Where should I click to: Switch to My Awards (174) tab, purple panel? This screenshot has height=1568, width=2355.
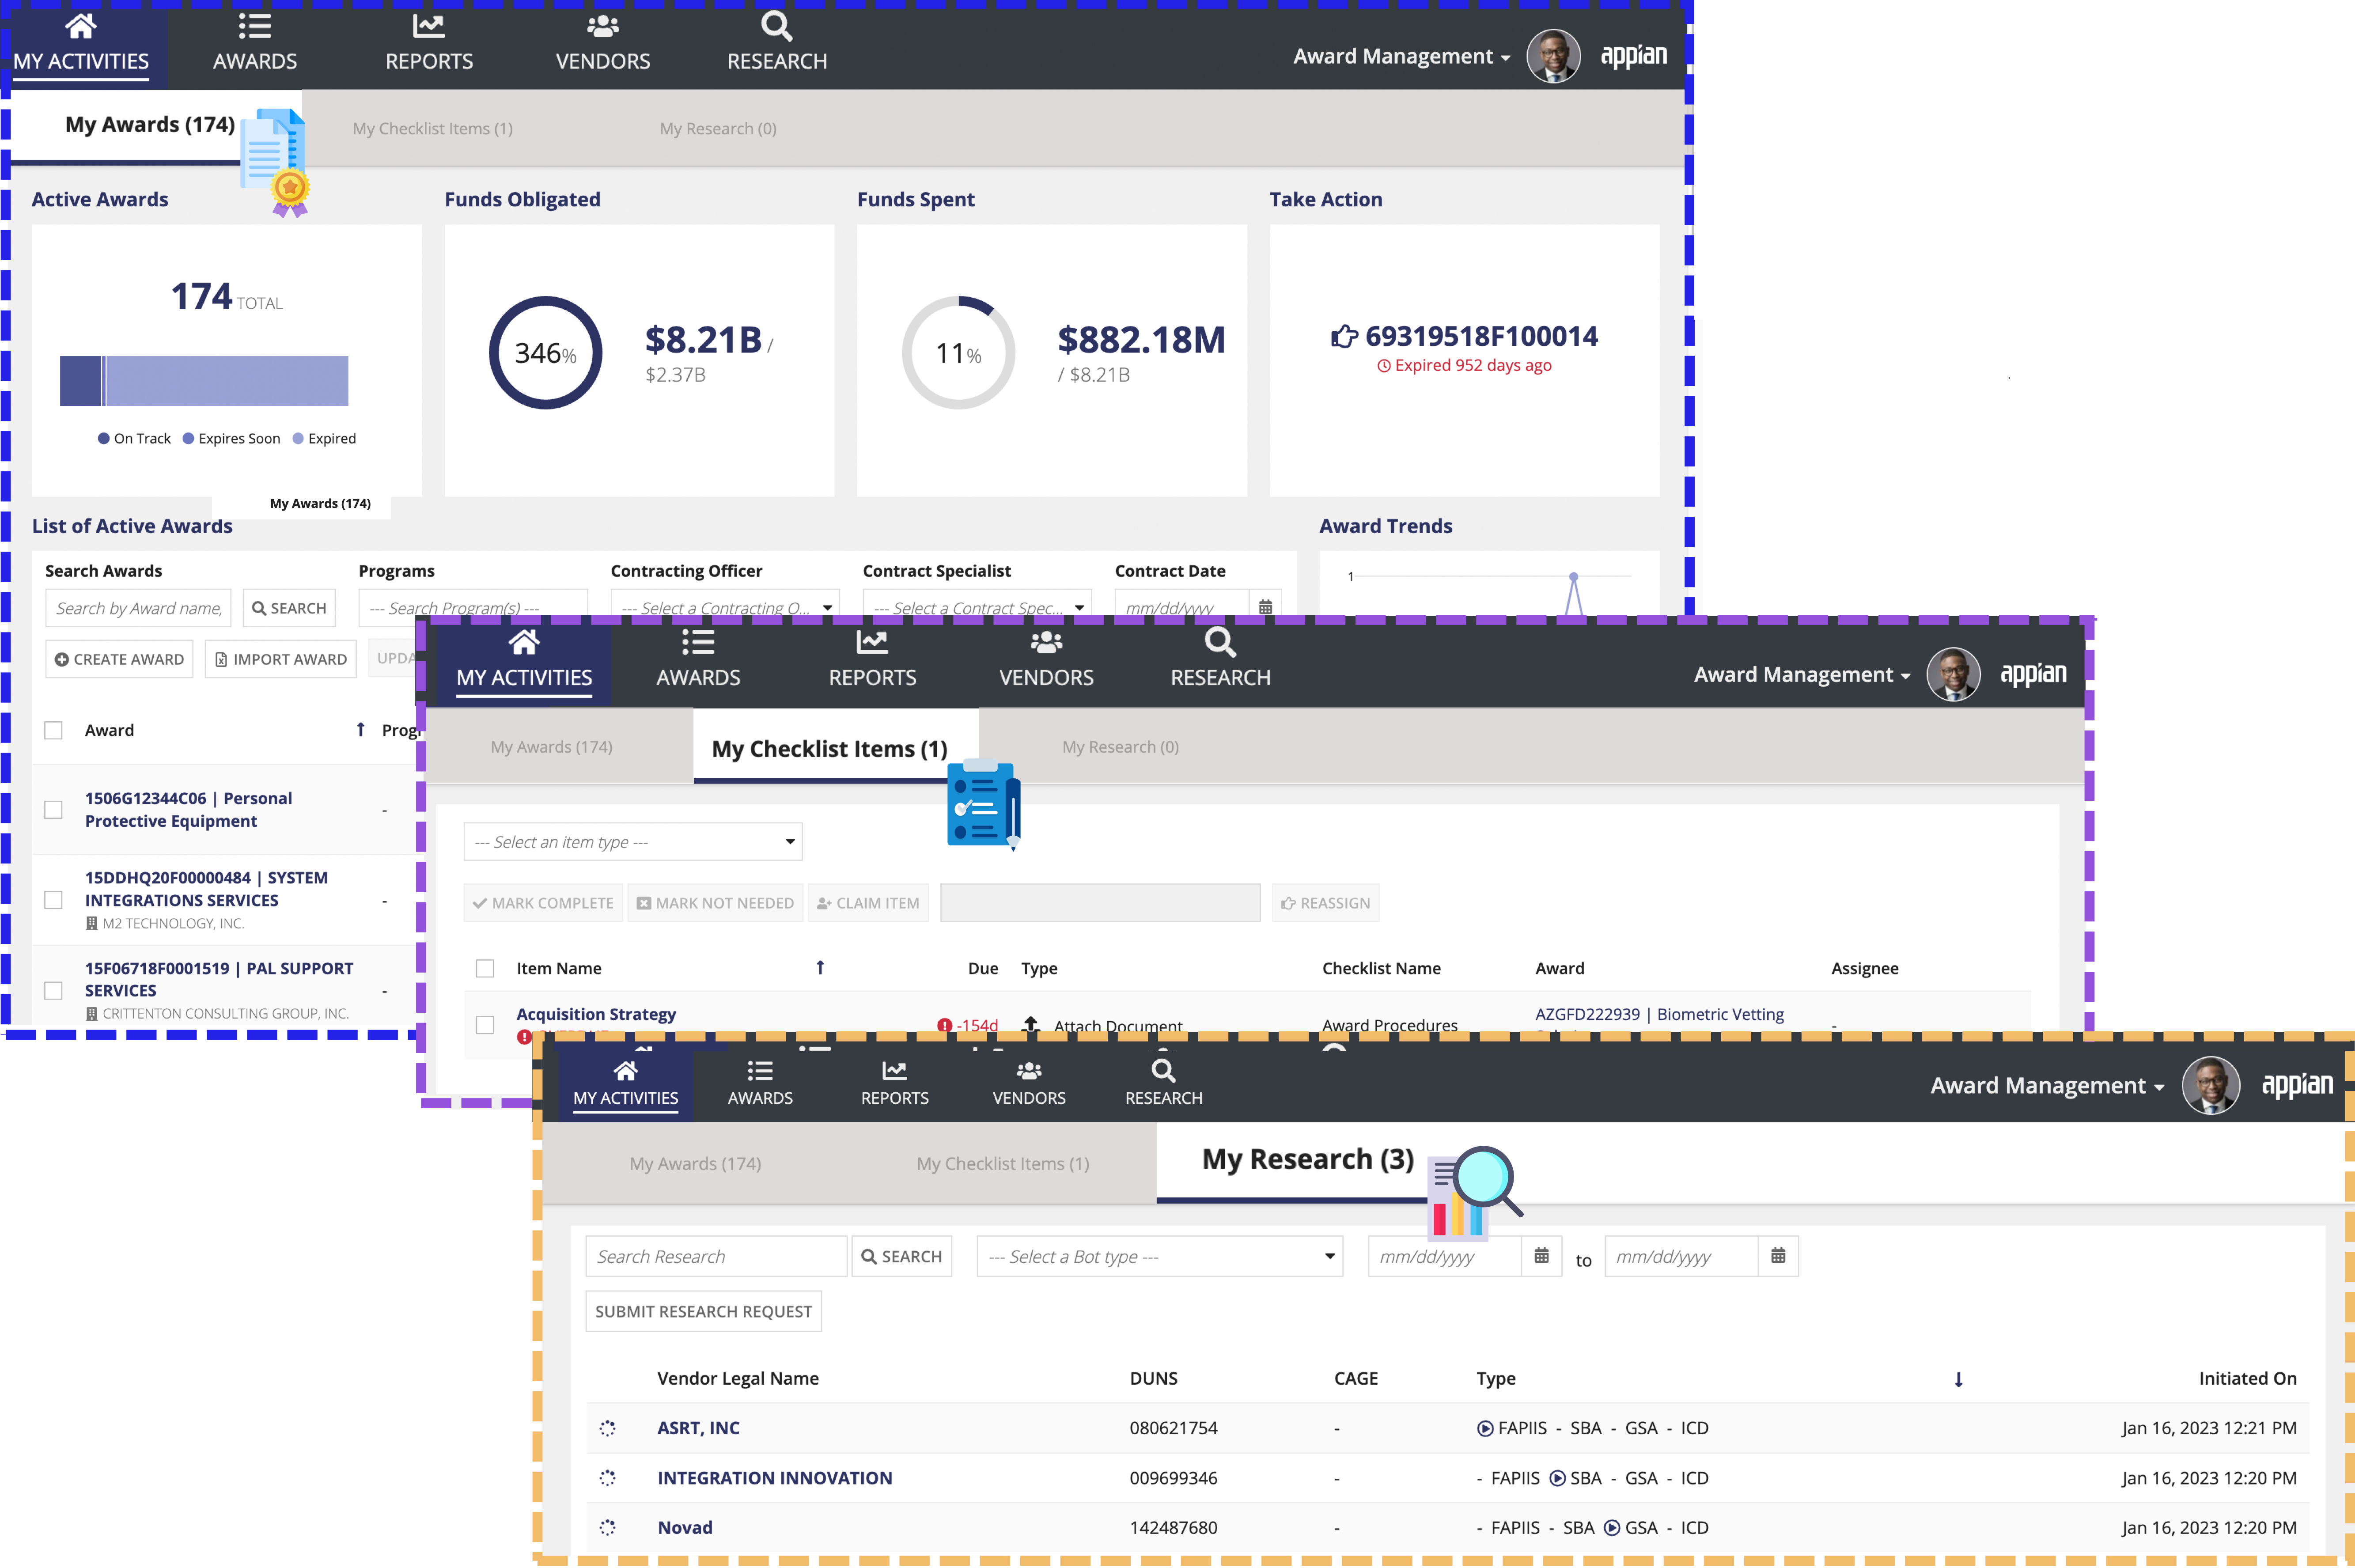(551, 746)
